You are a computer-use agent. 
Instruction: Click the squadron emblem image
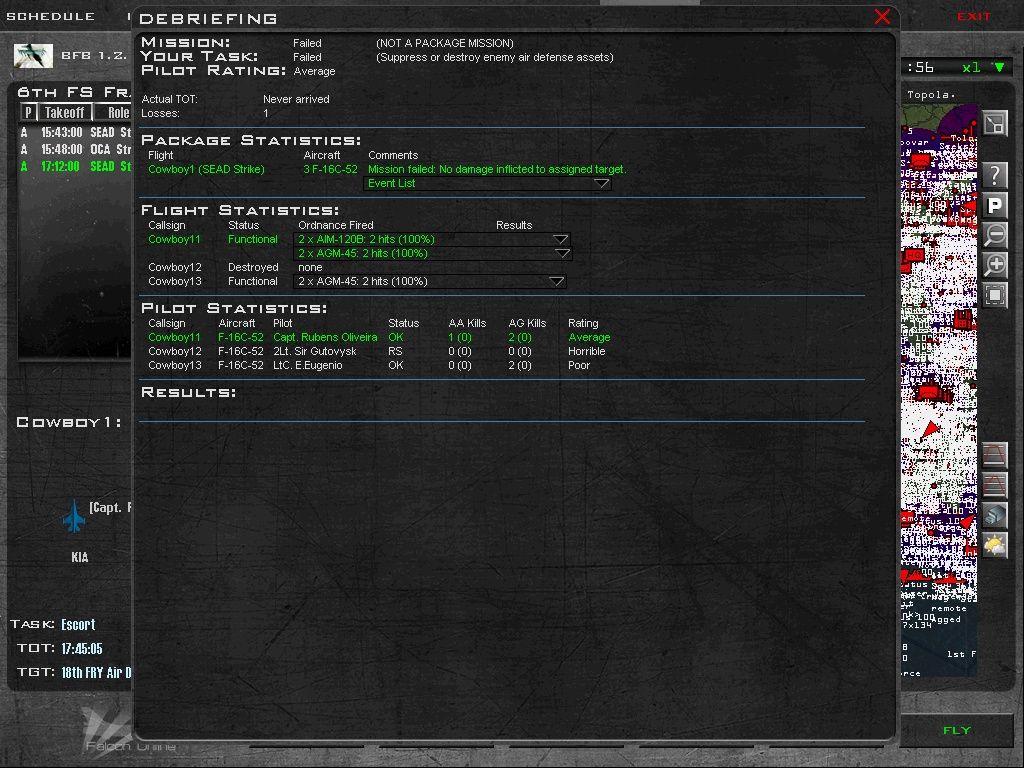[x=33, y=56]
